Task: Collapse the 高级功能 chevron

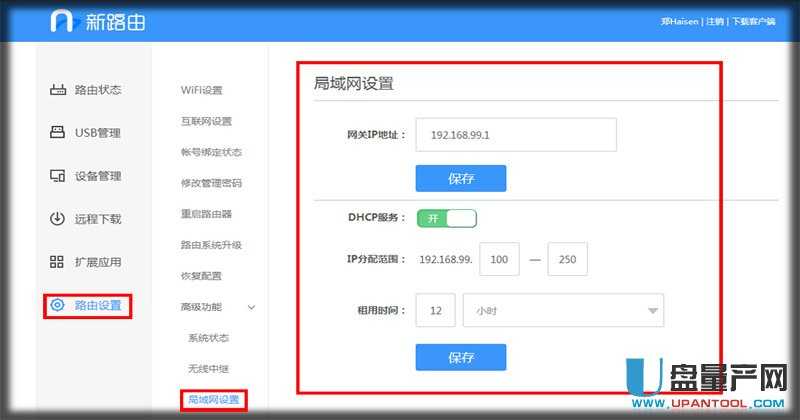Action: coord(251,306)
